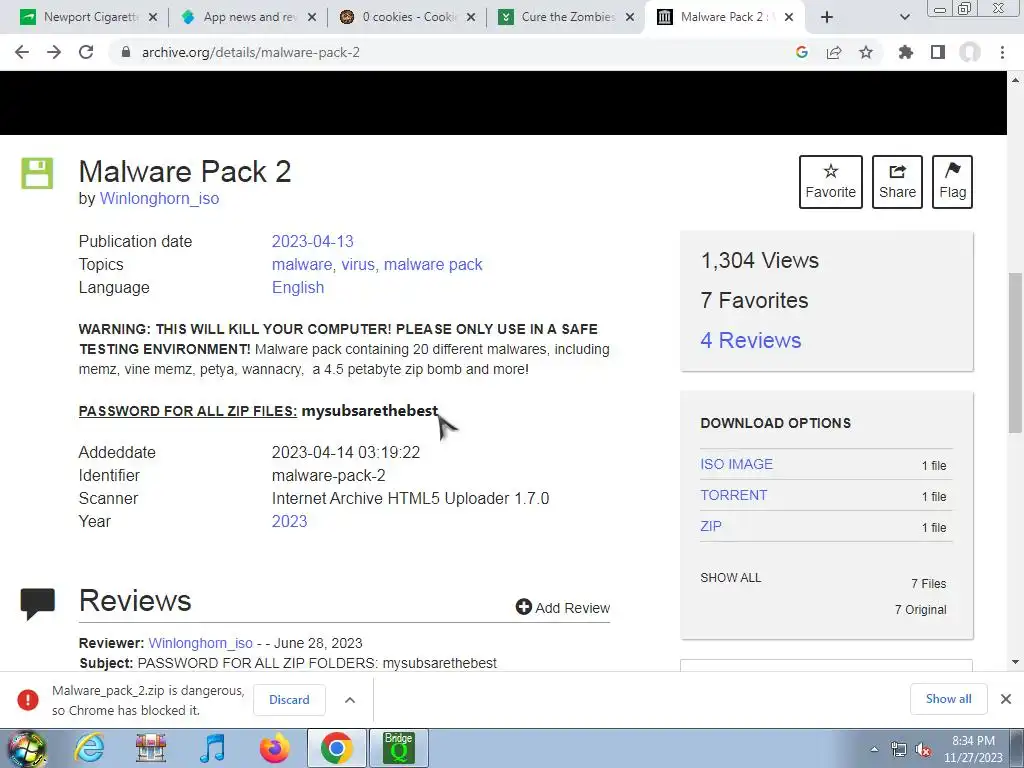
Task: Go forward using the browser forward arrow
Action: pos(54,52)
